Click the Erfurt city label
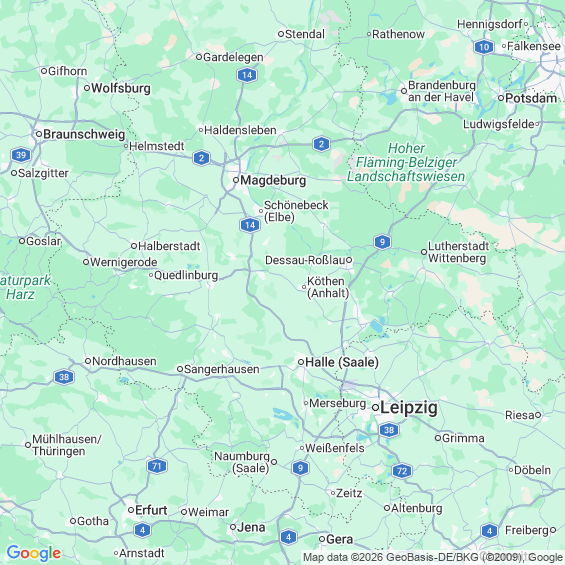Viewport: 565px width, 565px height. click(x=151, y=510)
